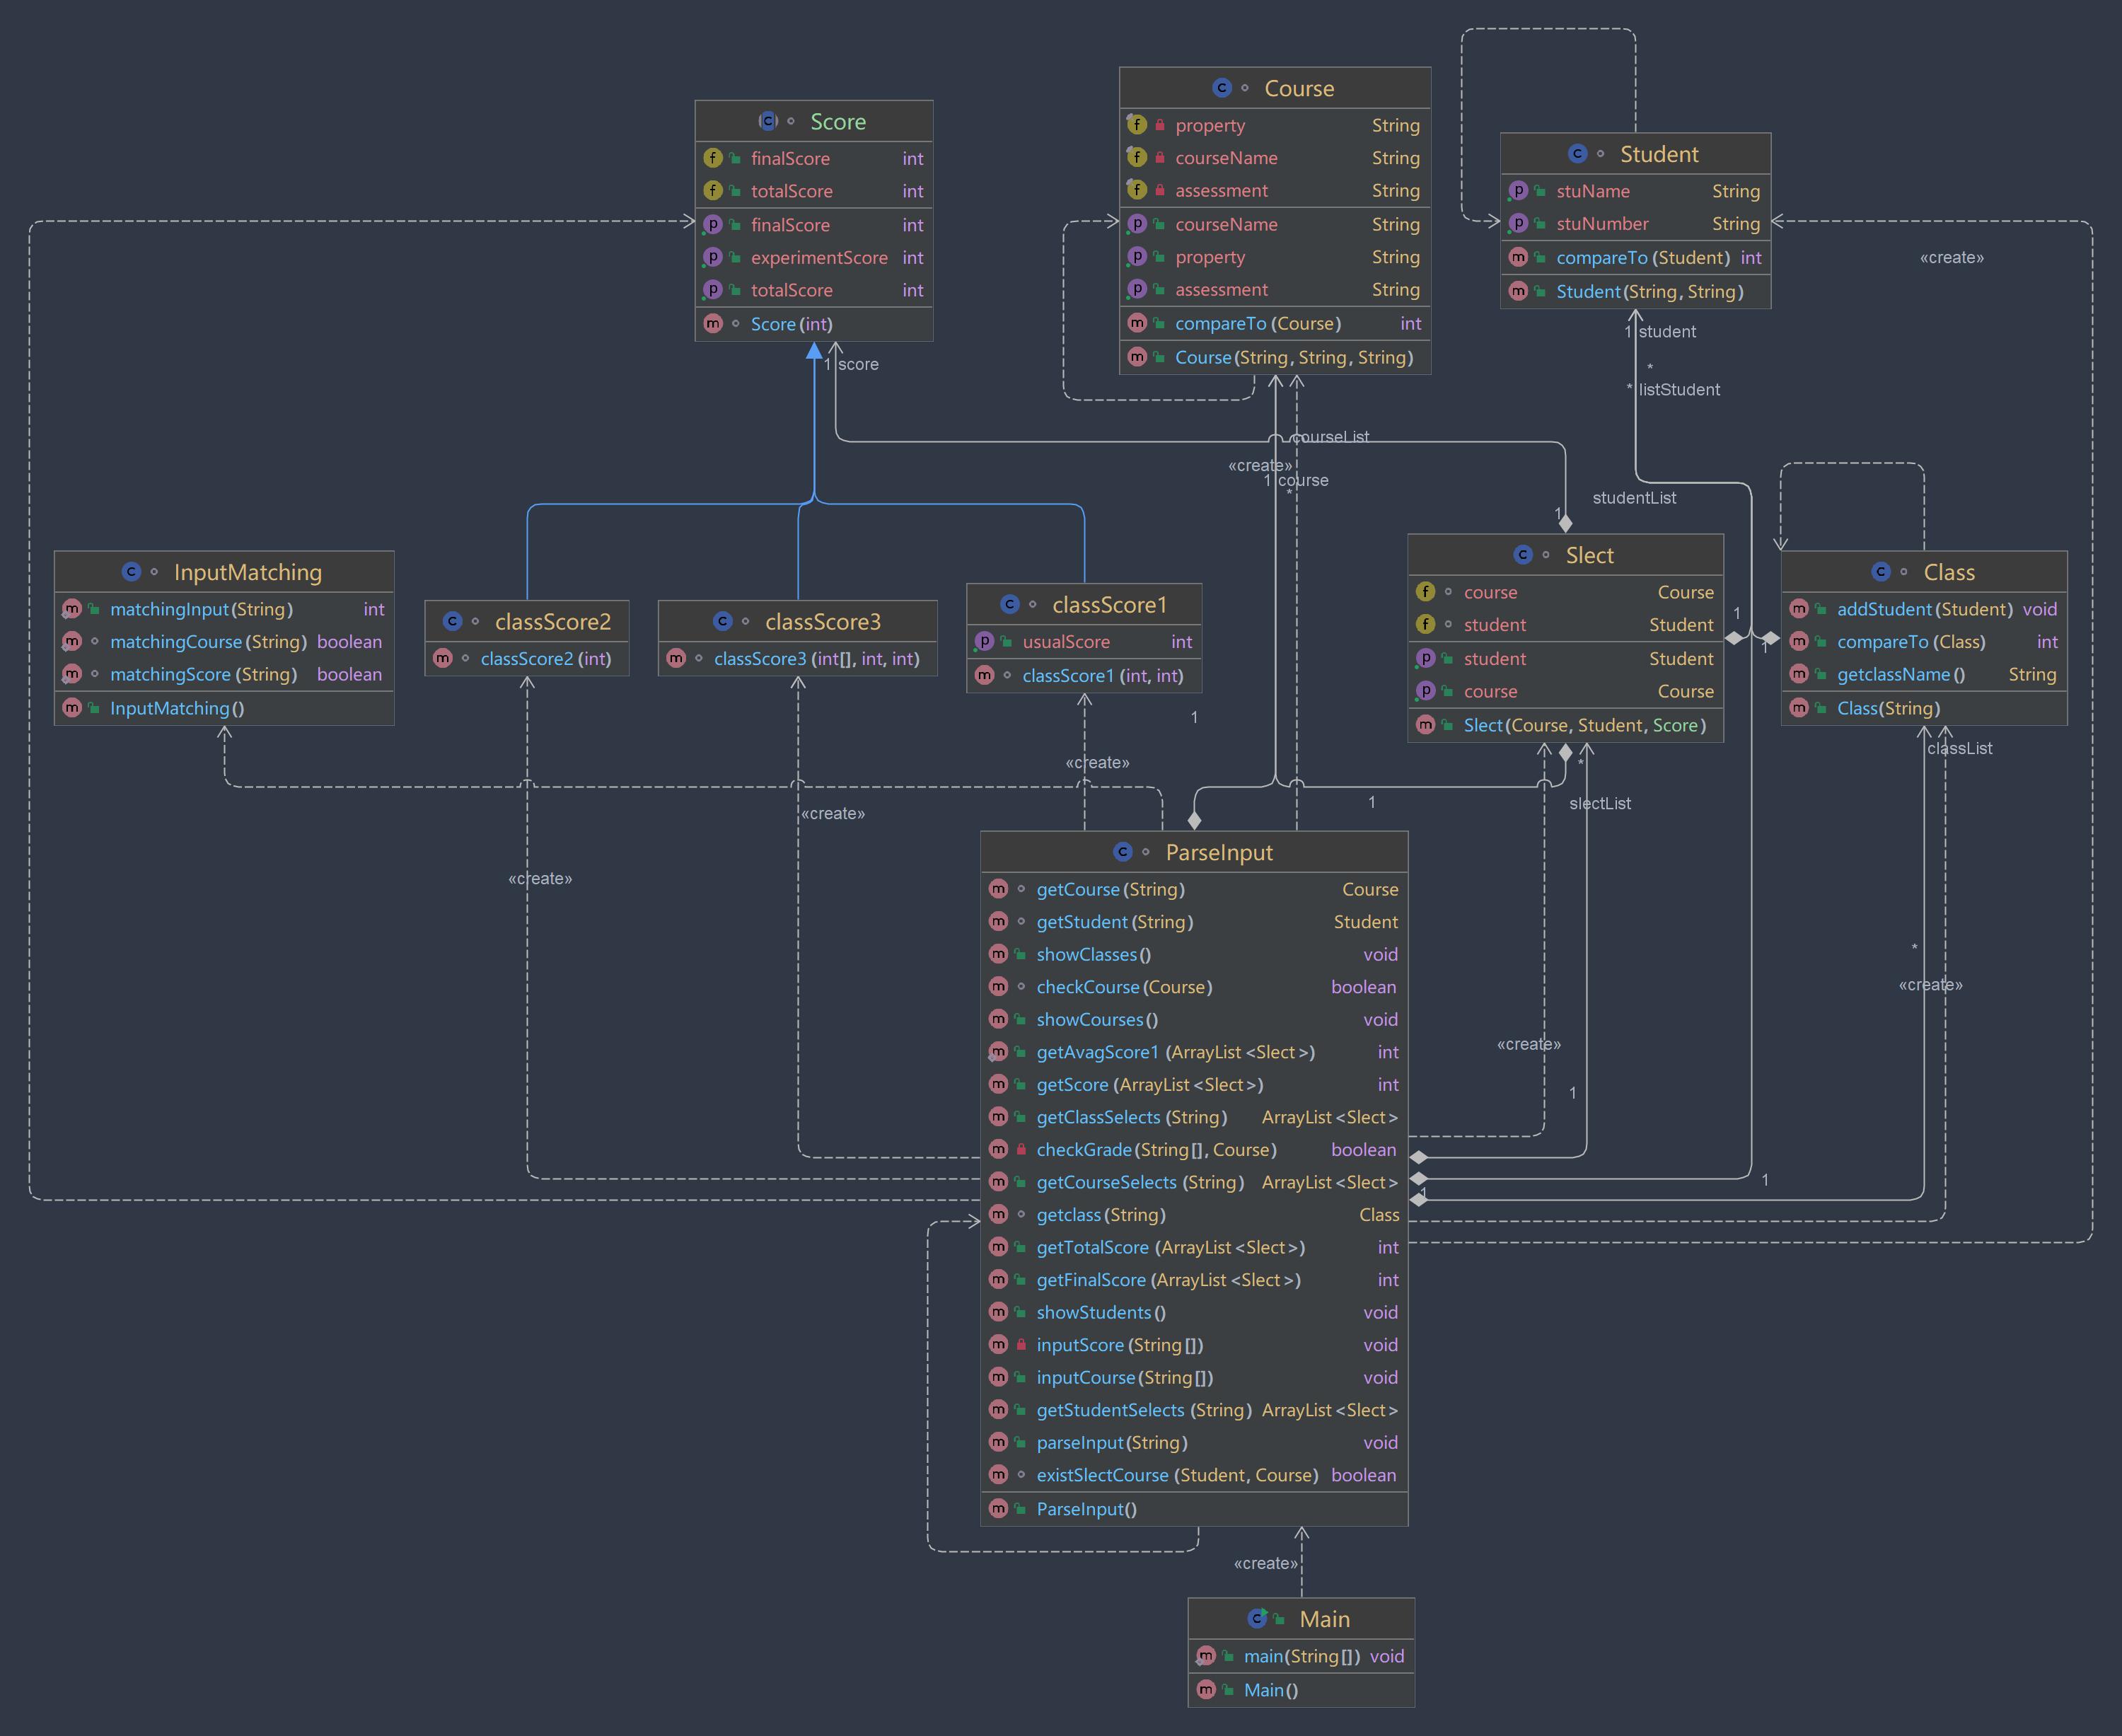Click the InputMatching class icon
The width and height of the screenshot is (2122, 1736).
pyautogui.click(x=131, y=571)
